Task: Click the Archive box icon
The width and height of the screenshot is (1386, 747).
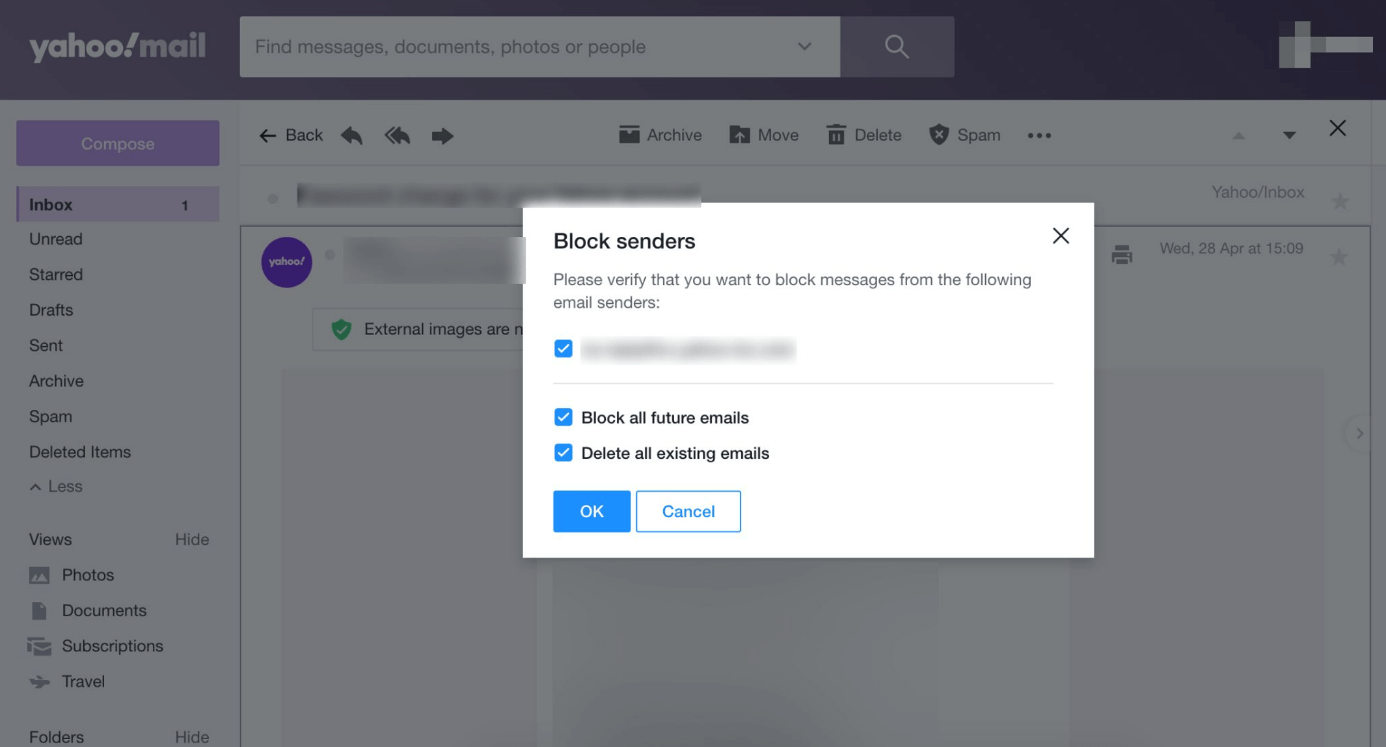Action: 629,135
